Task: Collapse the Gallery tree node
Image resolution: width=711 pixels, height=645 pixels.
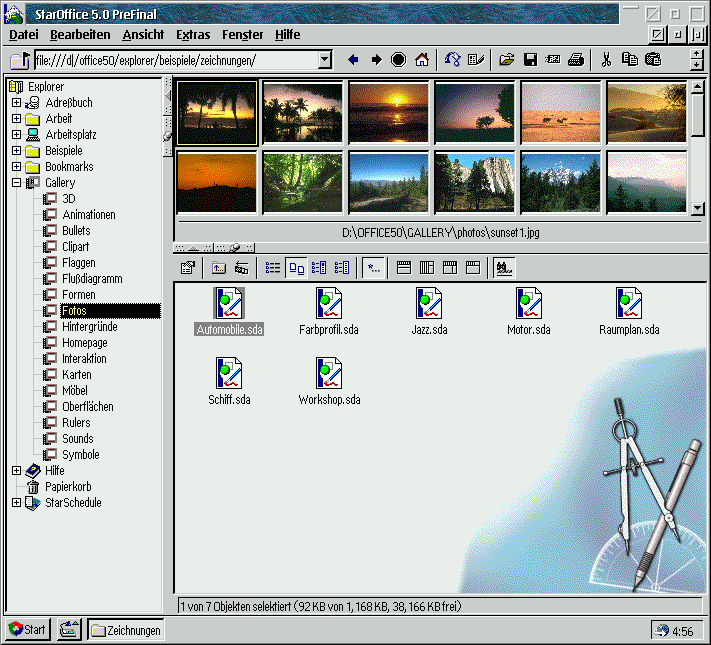Action: pos(16,182)
